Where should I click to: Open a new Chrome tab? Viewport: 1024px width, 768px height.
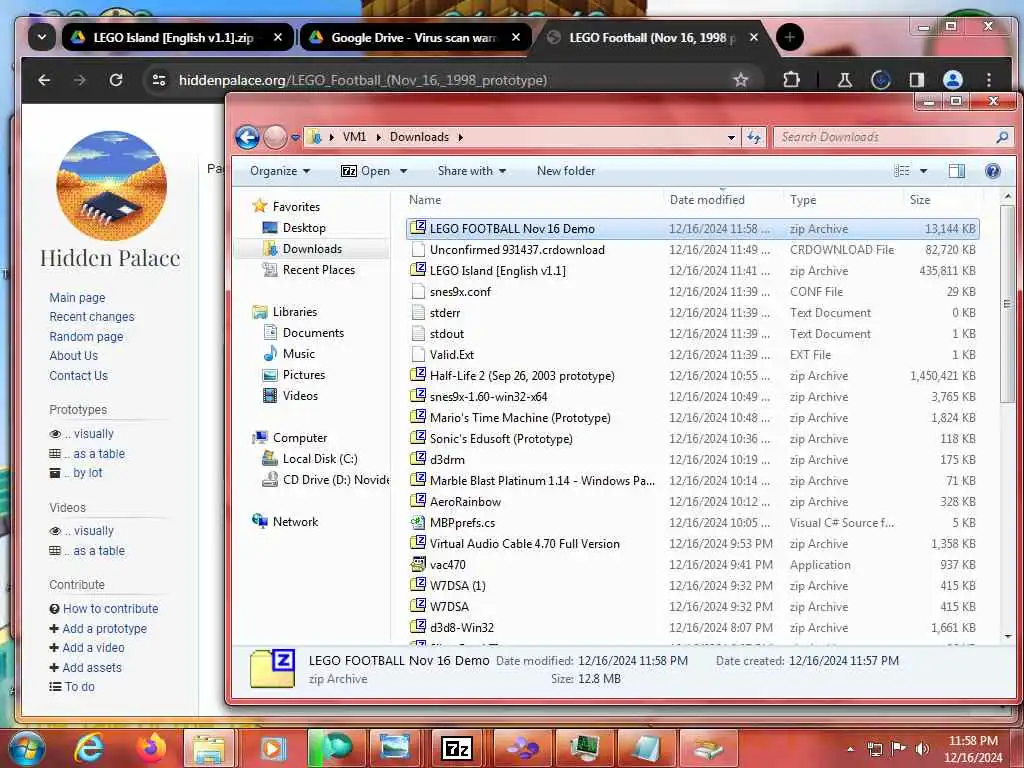[x=790, y=37]
